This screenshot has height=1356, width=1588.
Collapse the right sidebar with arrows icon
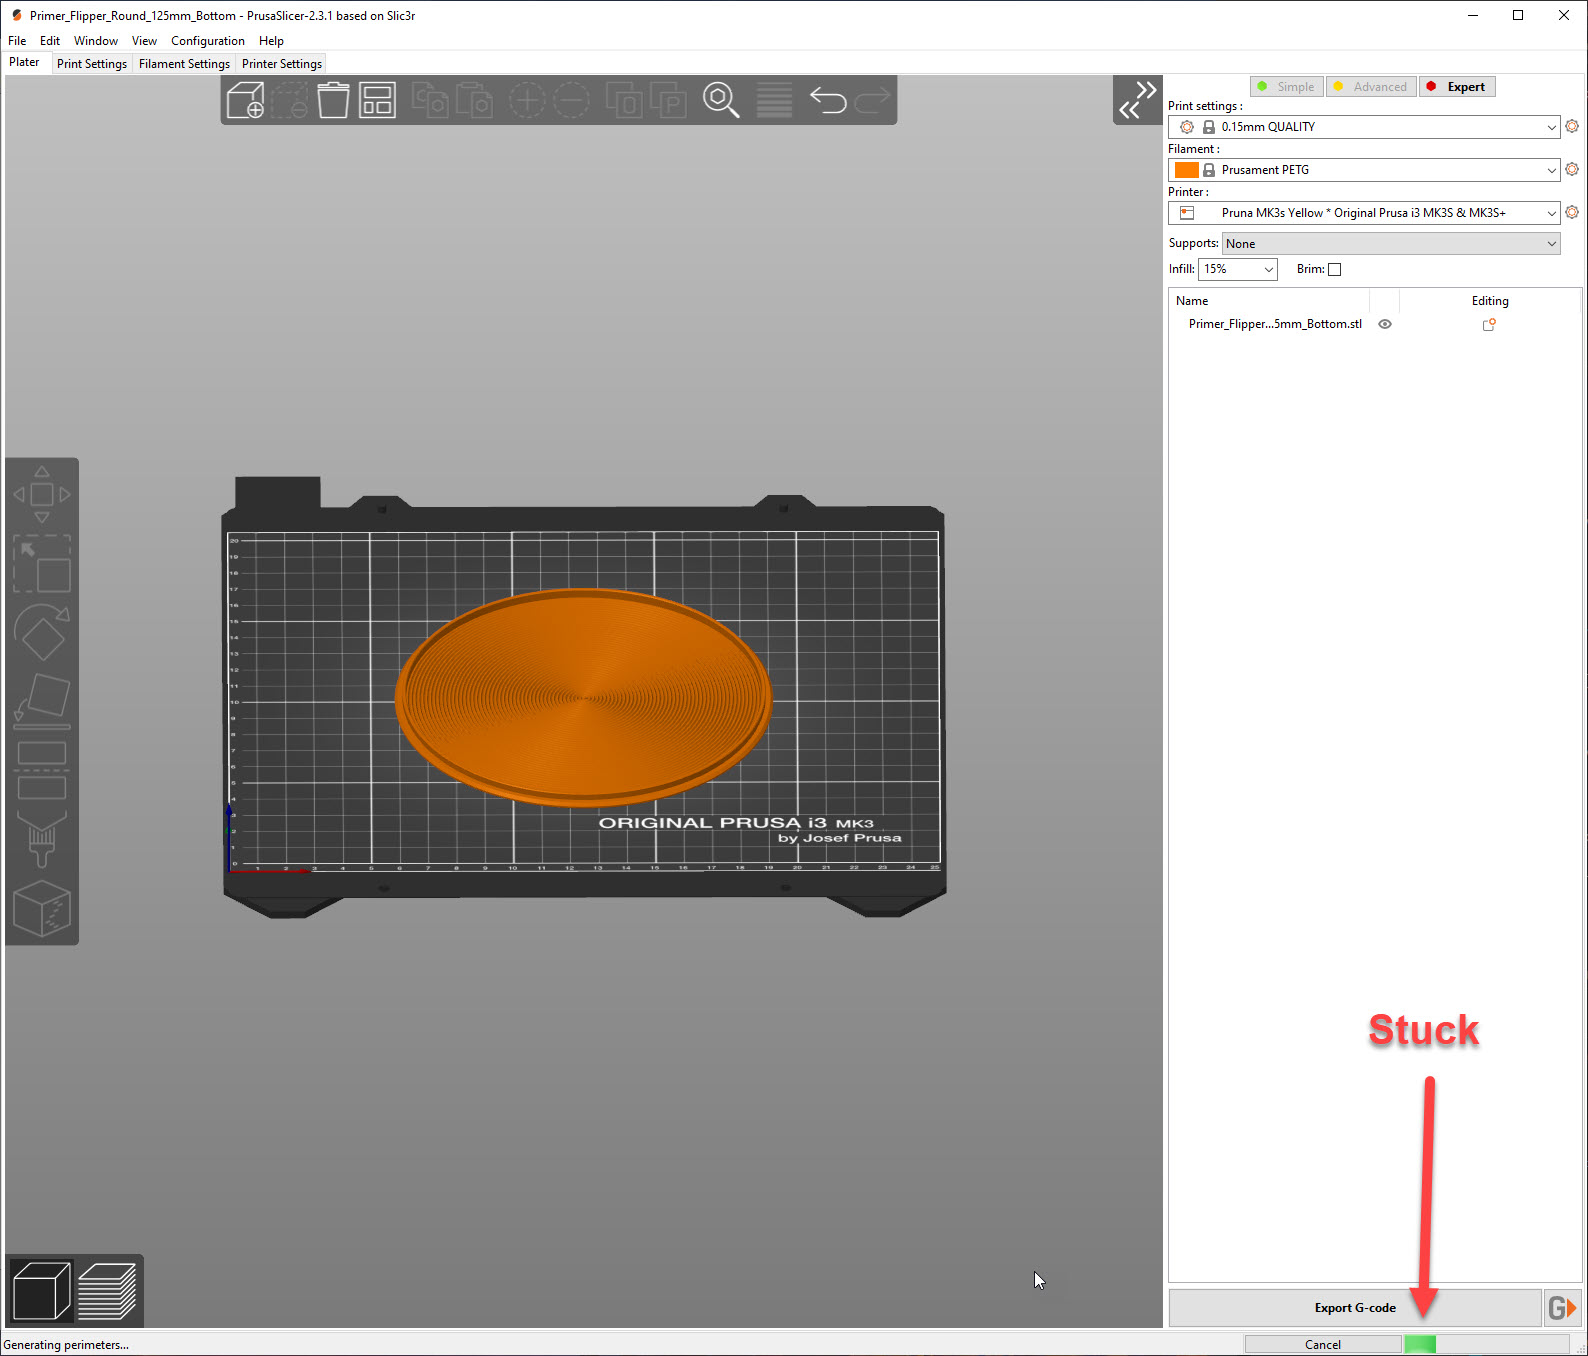click(1138, 100)
